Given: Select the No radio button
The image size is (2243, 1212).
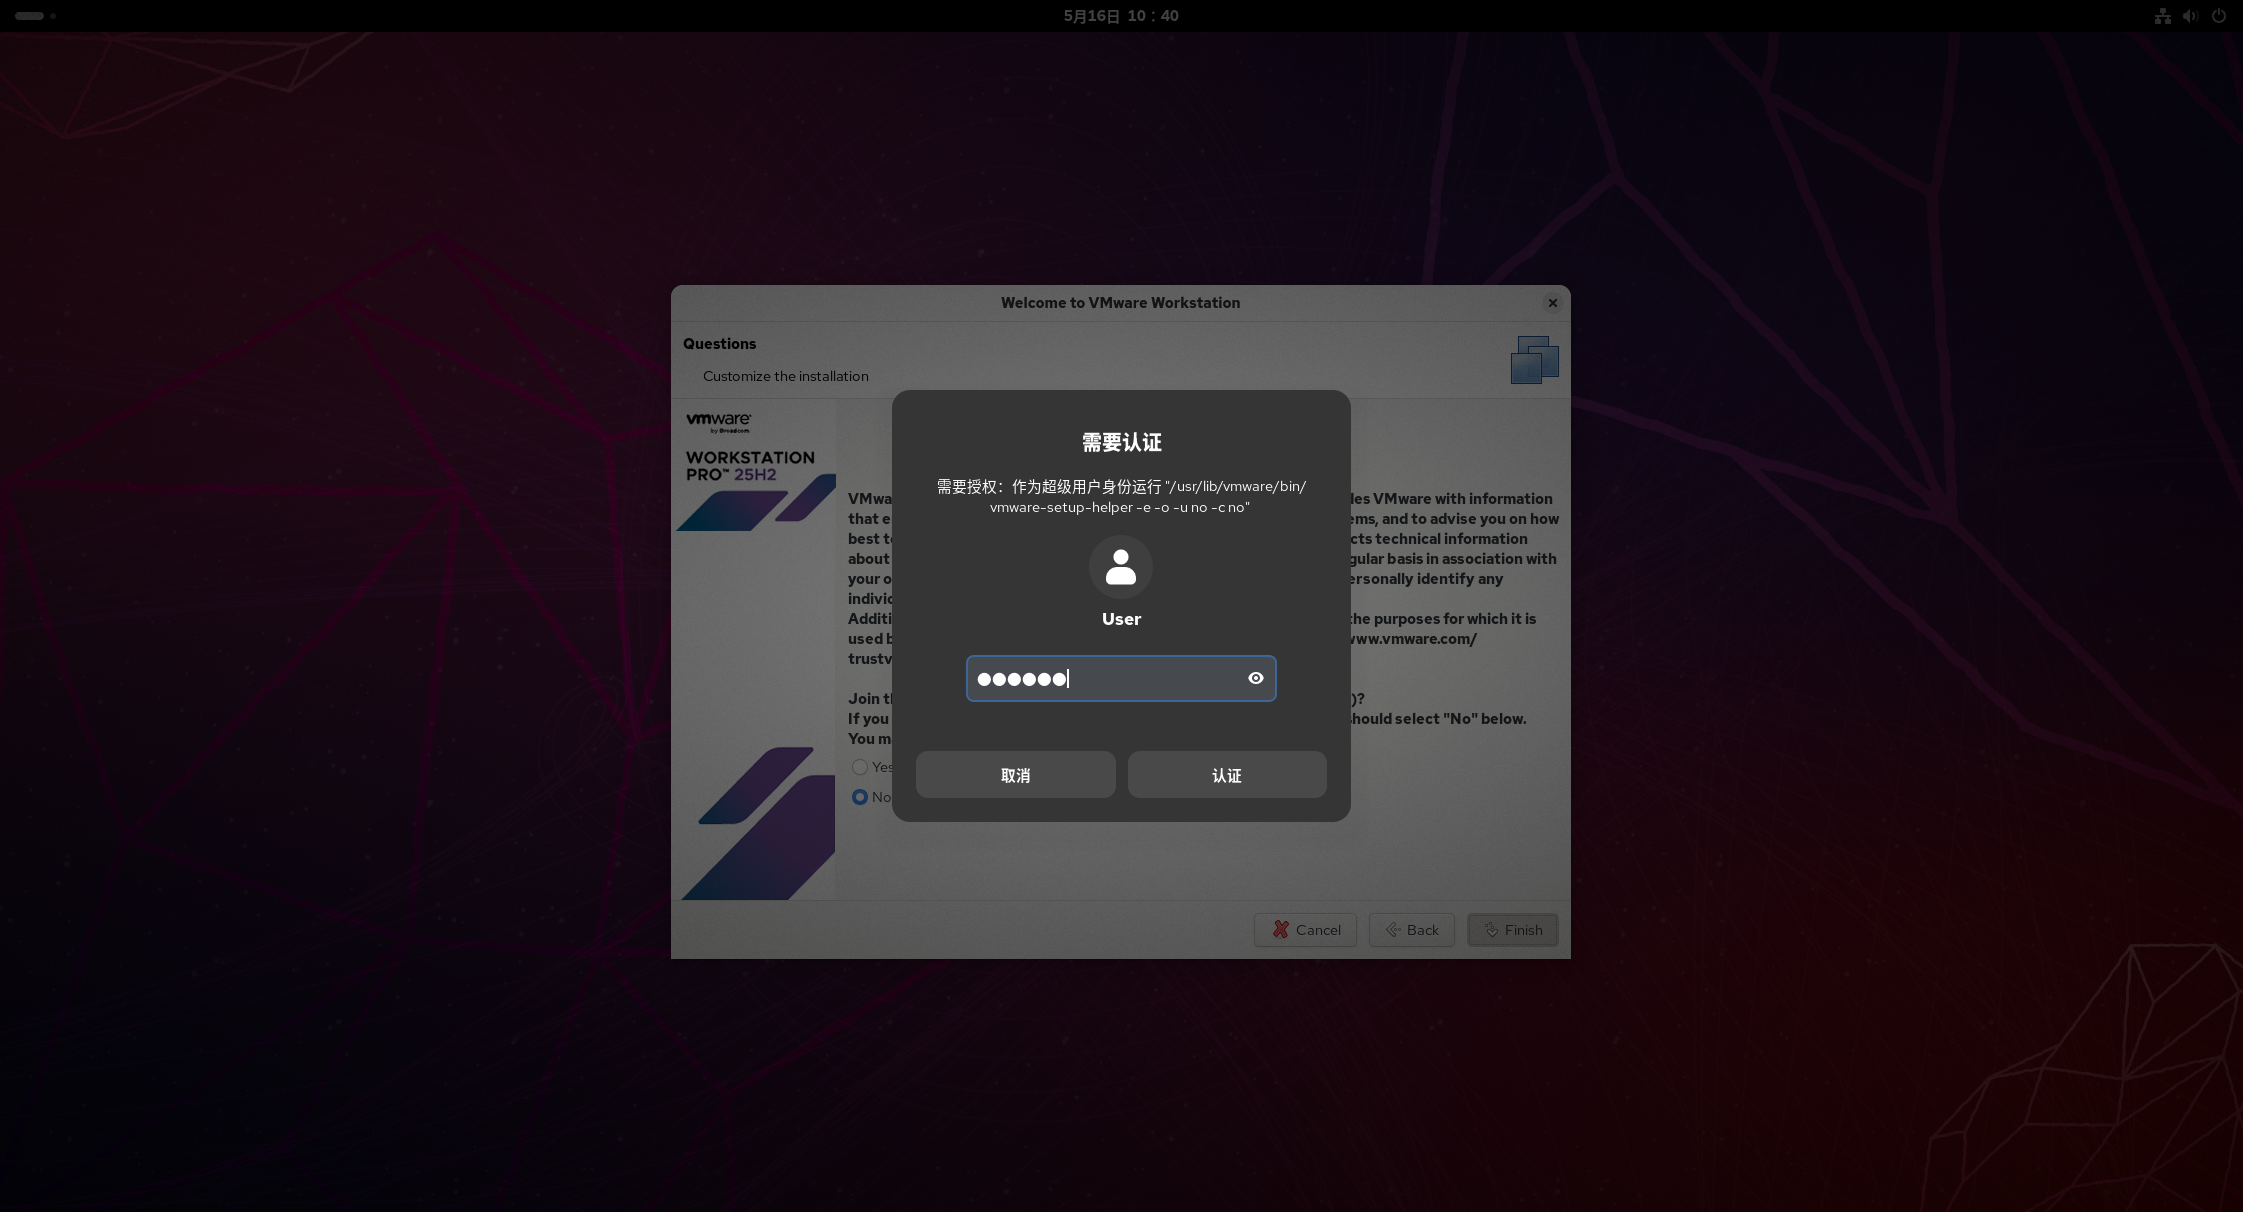Looking at the screenshot, I should (x=860, y=797).
